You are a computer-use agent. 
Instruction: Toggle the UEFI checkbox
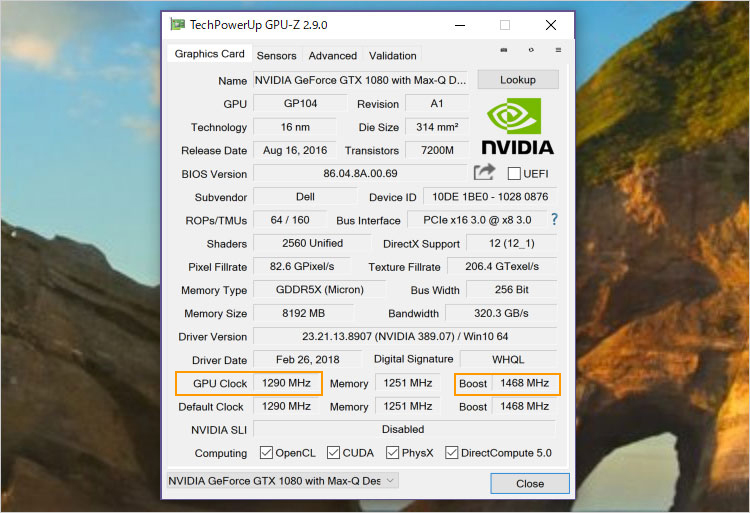[514, 174]
